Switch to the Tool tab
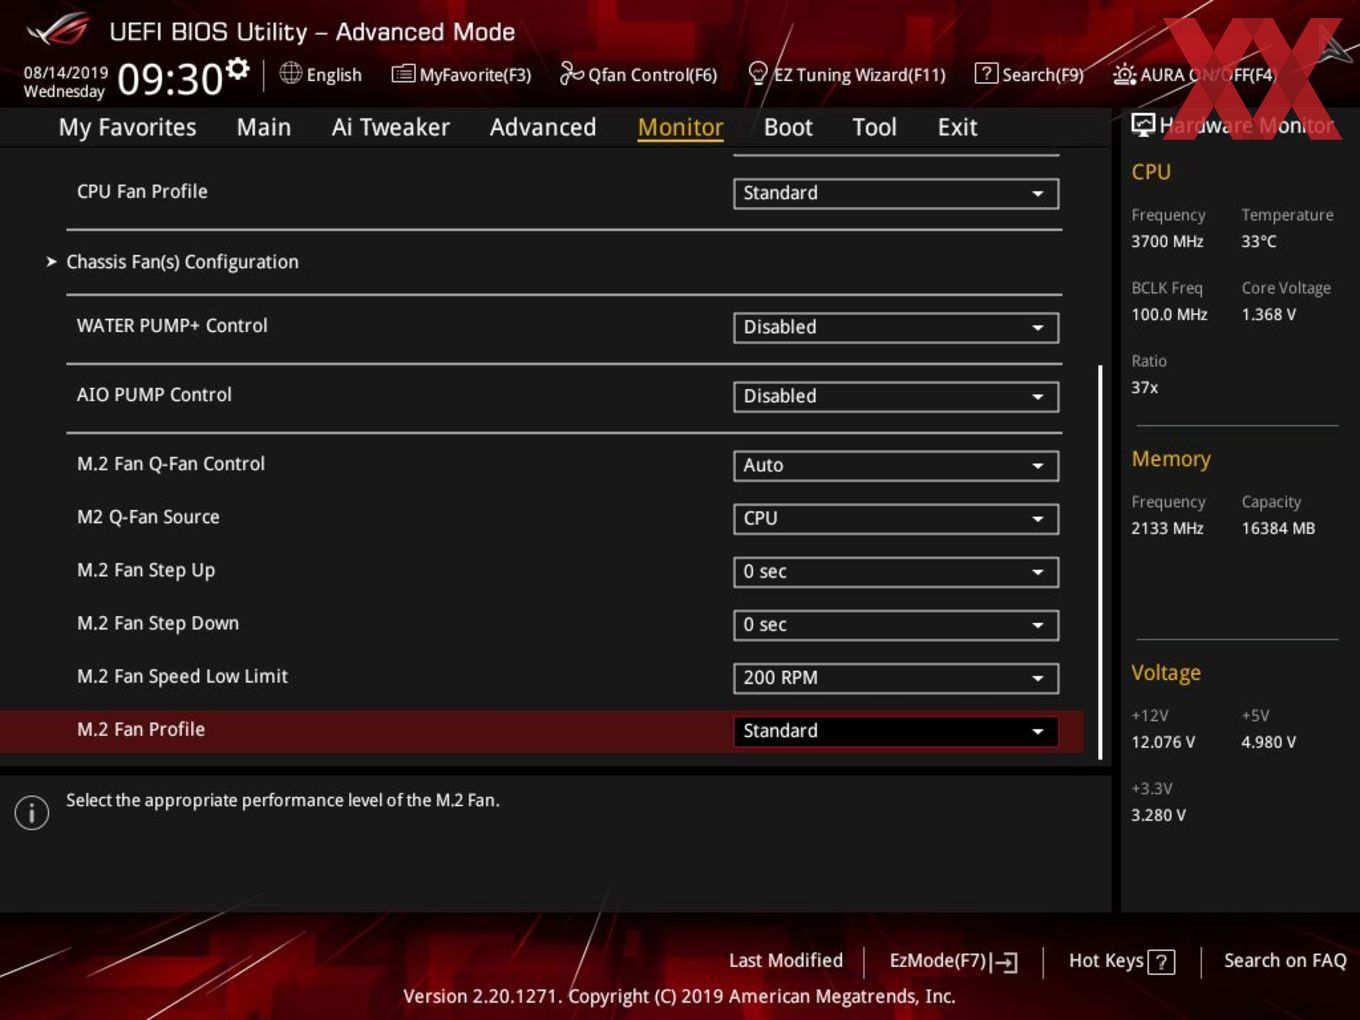1360x1020 pixels. click(x=874, y=127)
